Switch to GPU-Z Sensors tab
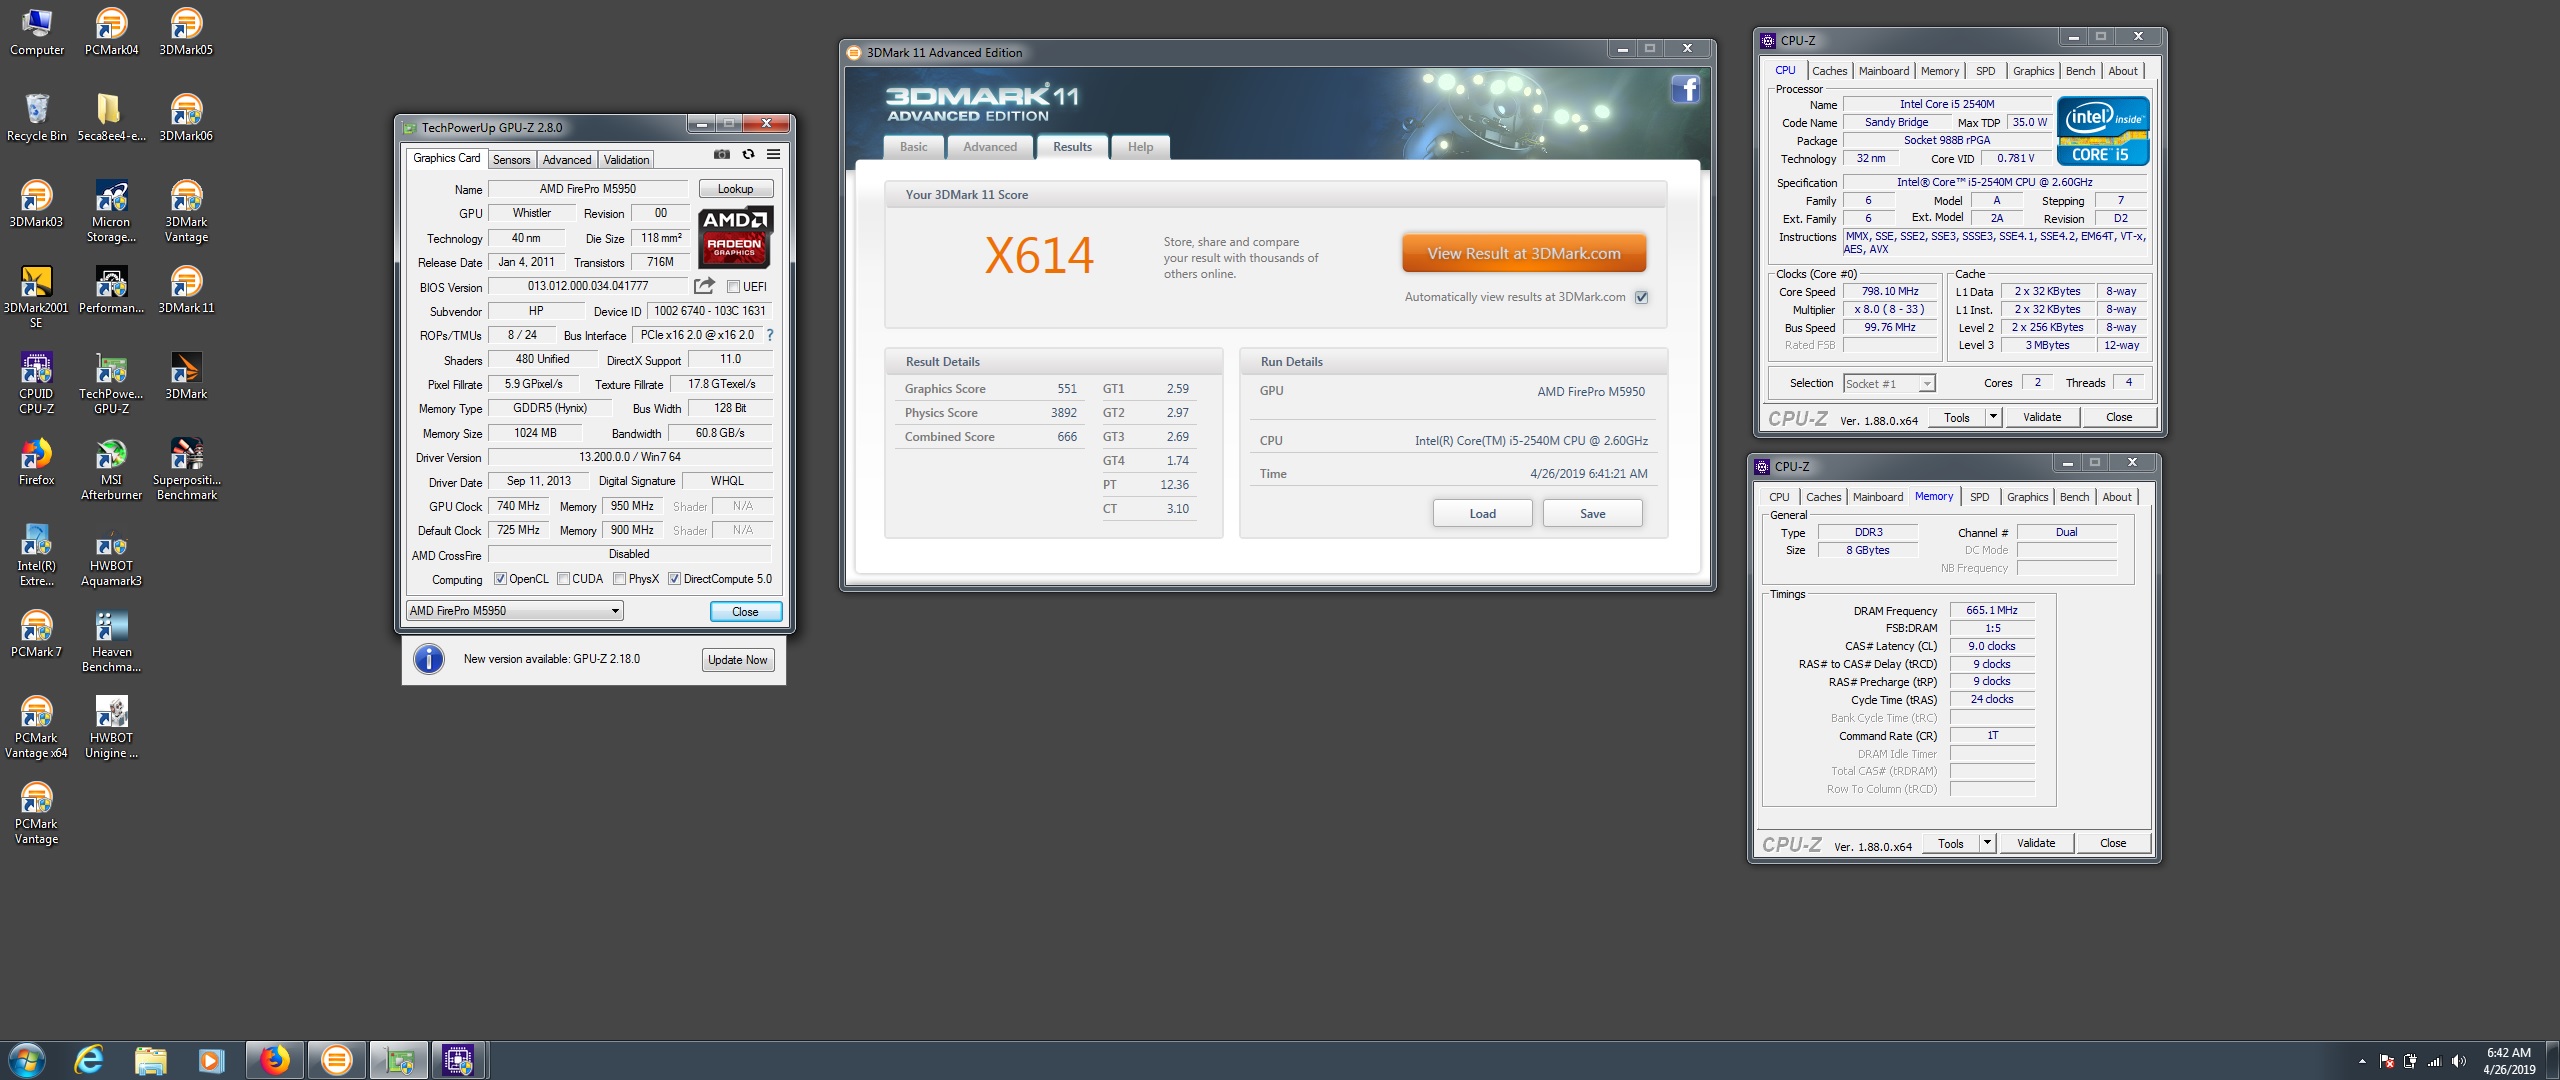Viewport: 2560px width, 1080px height. pos(511,160)
